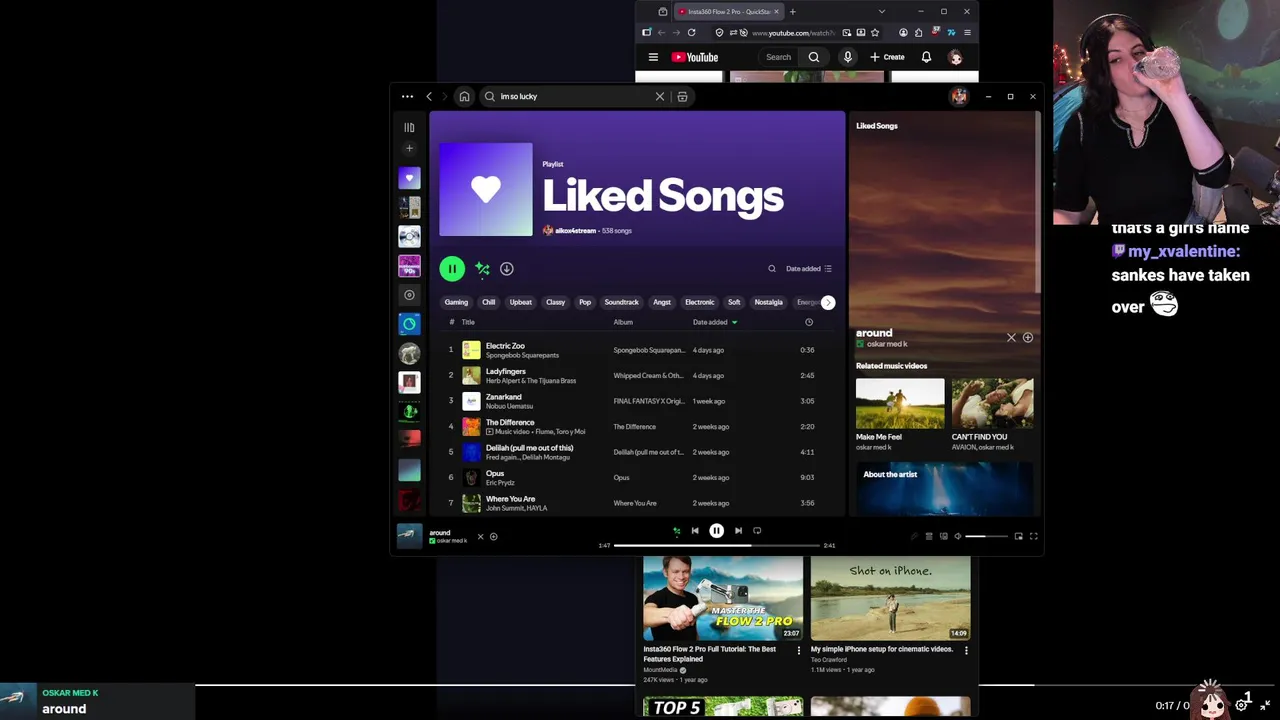Open the Date added sort dropdown

pos(809,269)
